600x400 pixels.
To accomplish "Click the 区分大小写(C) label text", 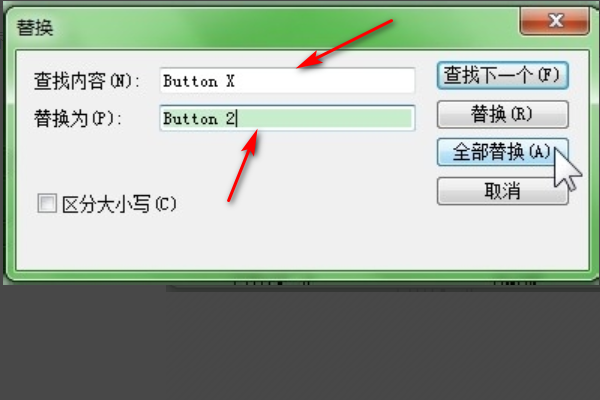I will (119, 204).
